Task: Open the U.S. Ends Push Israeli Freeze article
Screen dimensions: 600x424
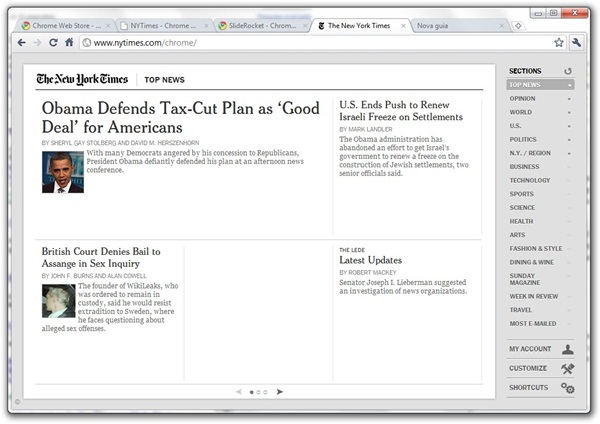Action: [401, 111]
